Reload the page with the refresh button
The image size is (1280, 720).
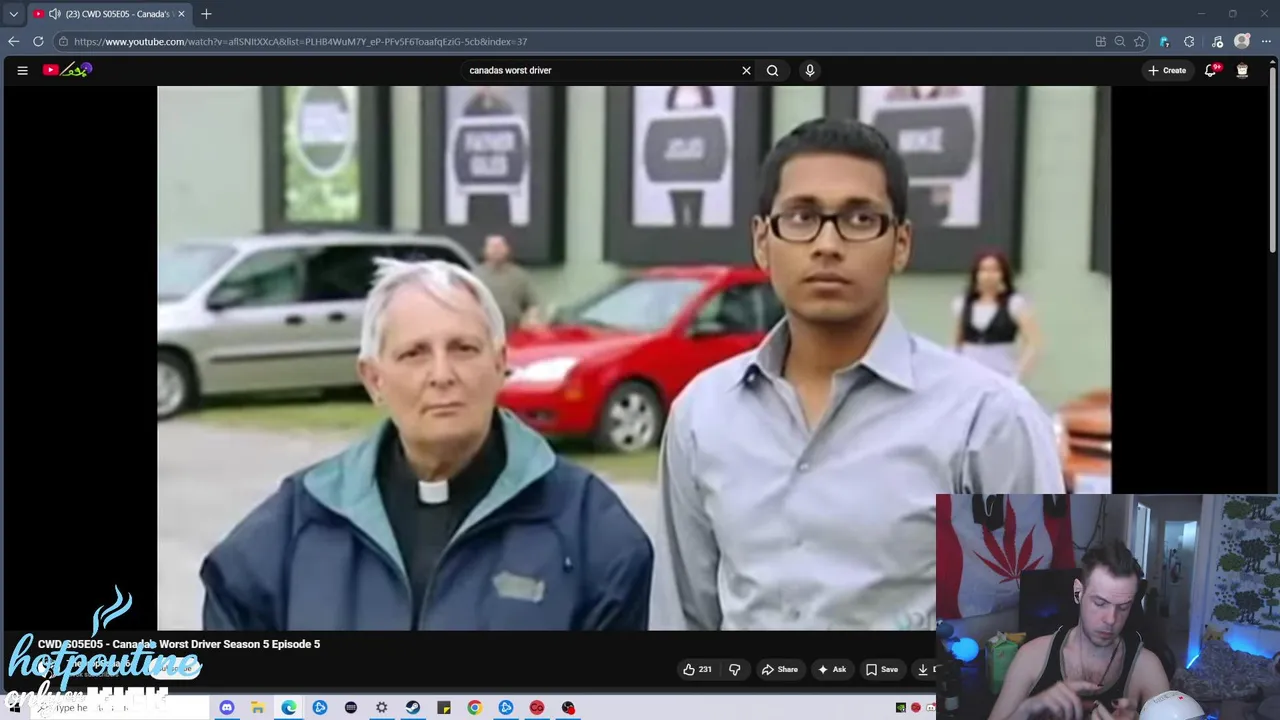[x=38, y=41]
